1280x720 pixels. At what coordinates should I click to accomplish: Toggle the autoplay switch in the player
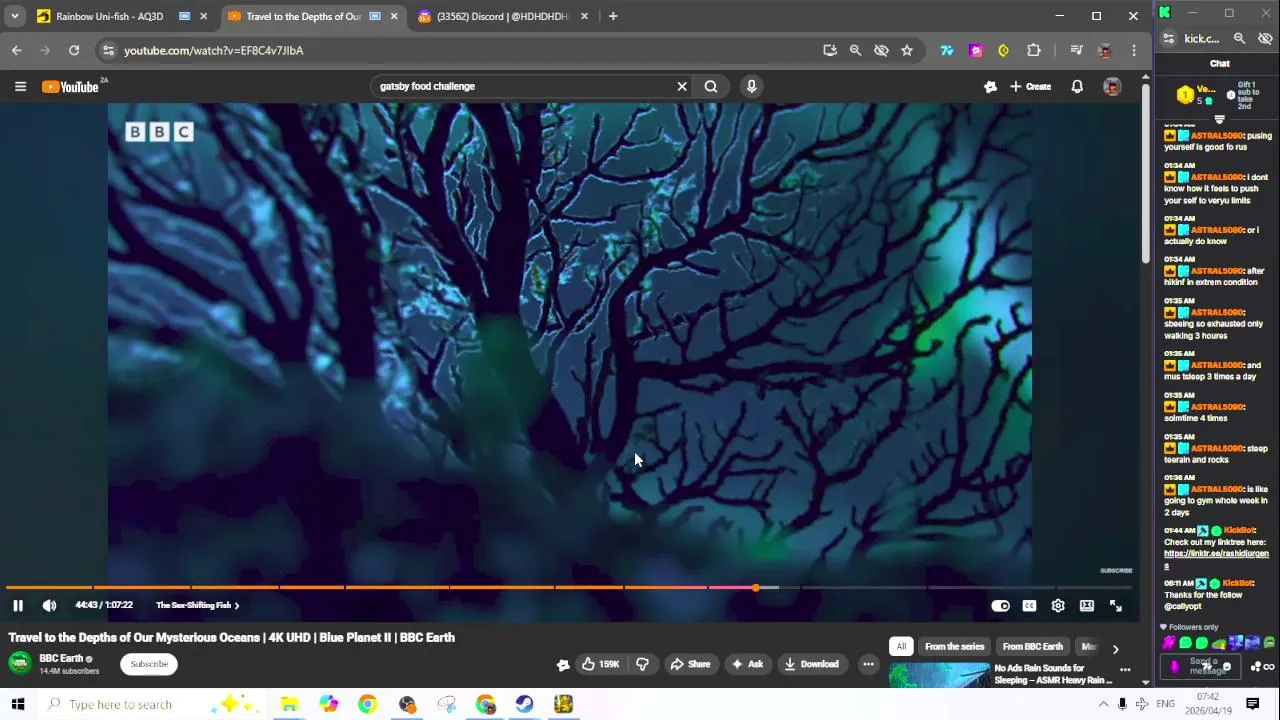pos(1000,605)
